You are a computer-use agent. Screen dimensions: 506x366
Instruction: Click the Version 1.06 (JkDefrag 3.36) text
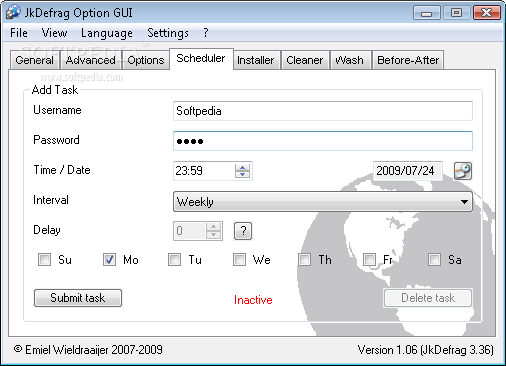click(425, 350)
